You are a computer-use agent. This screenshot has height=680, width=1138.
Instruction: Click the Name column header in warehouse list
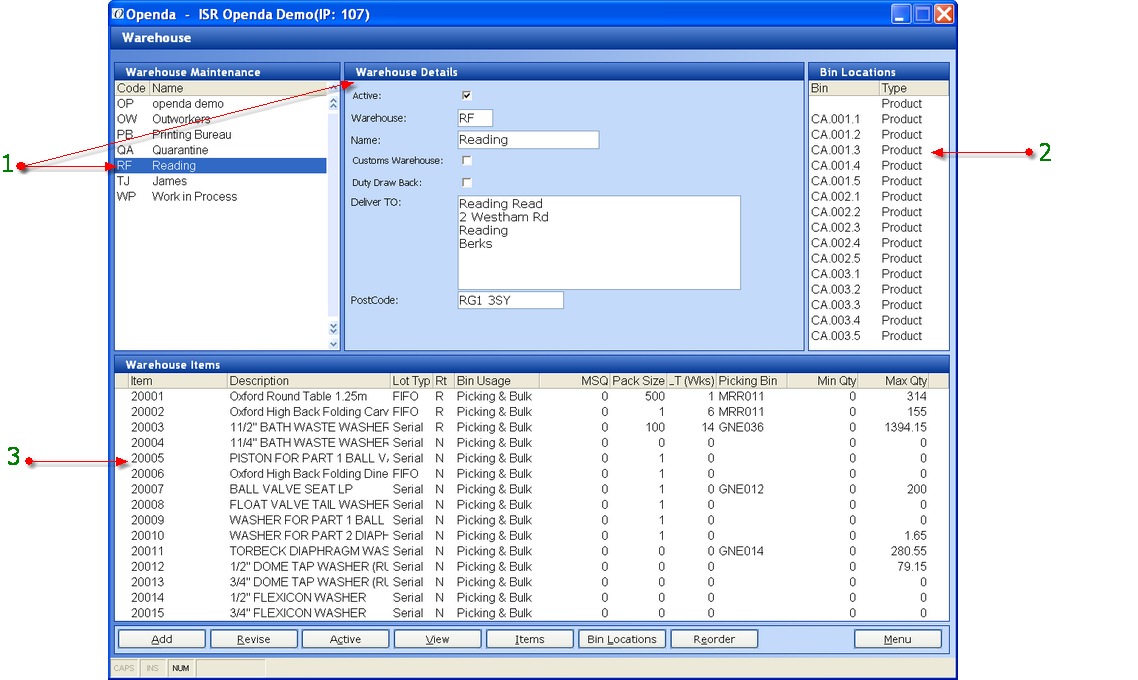pos(239,88)
